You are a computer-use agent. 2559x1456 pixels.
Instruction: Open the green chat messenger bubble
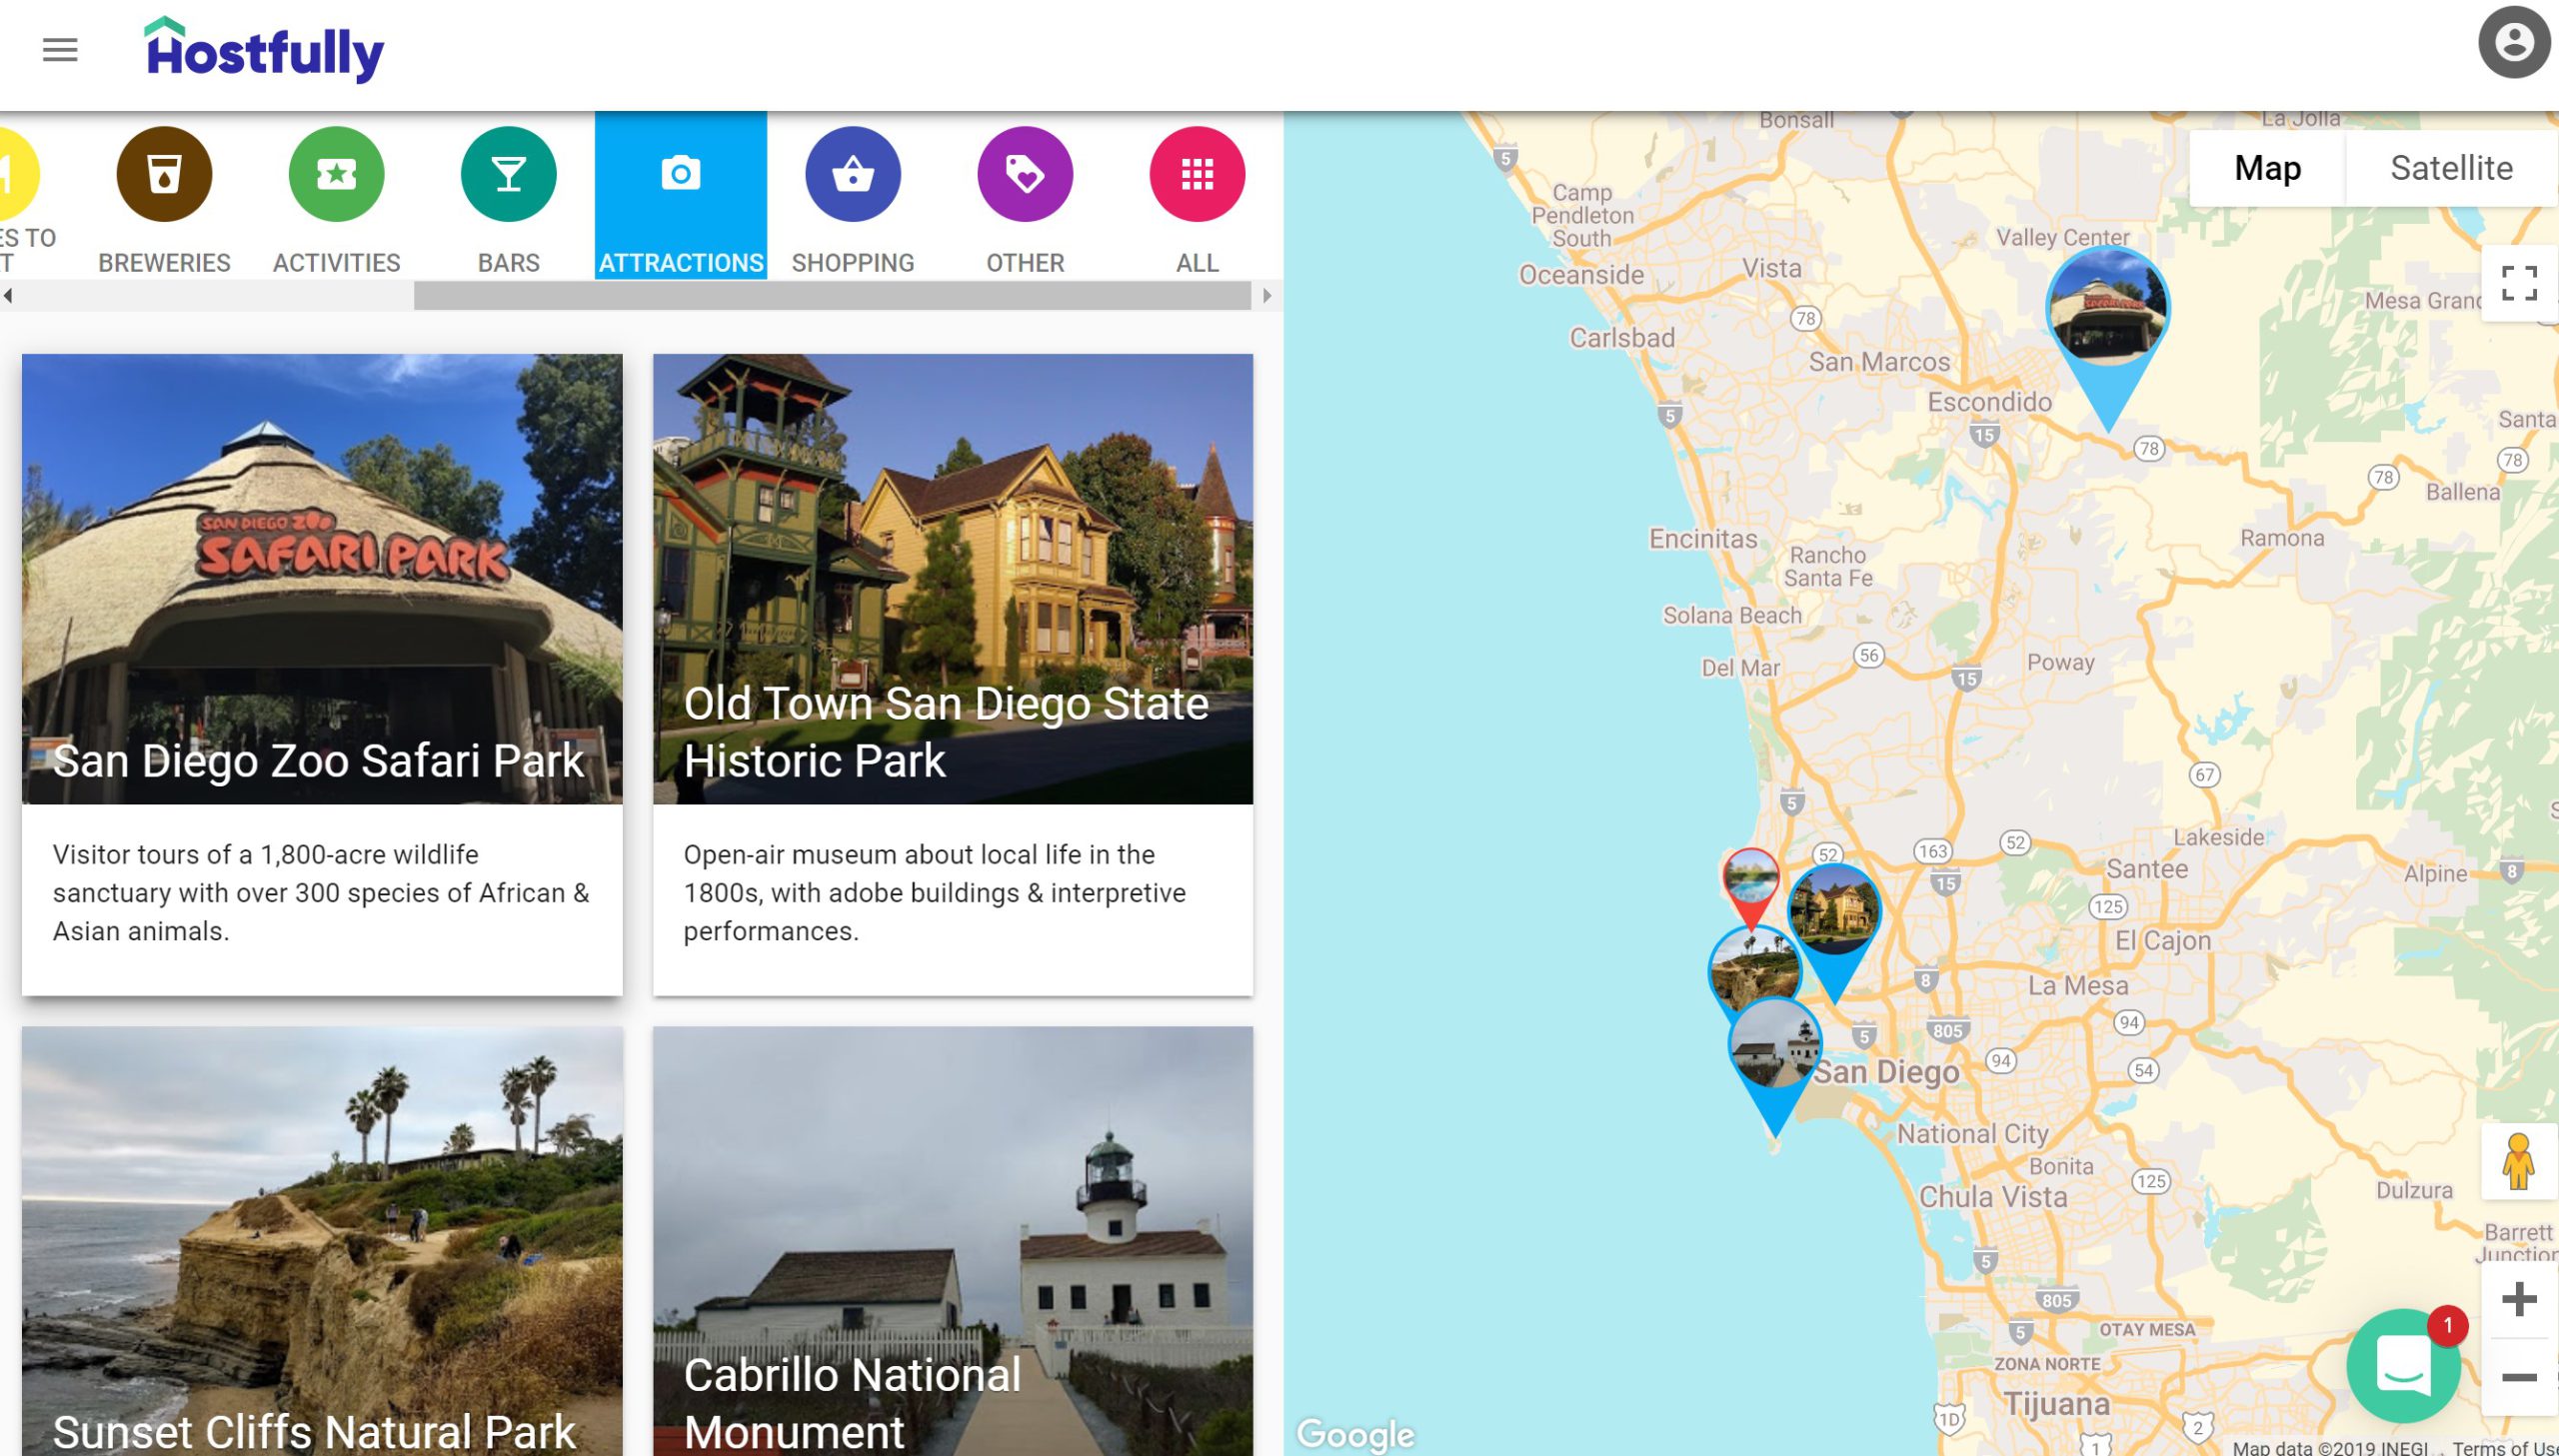(x=2402, y=1366)
